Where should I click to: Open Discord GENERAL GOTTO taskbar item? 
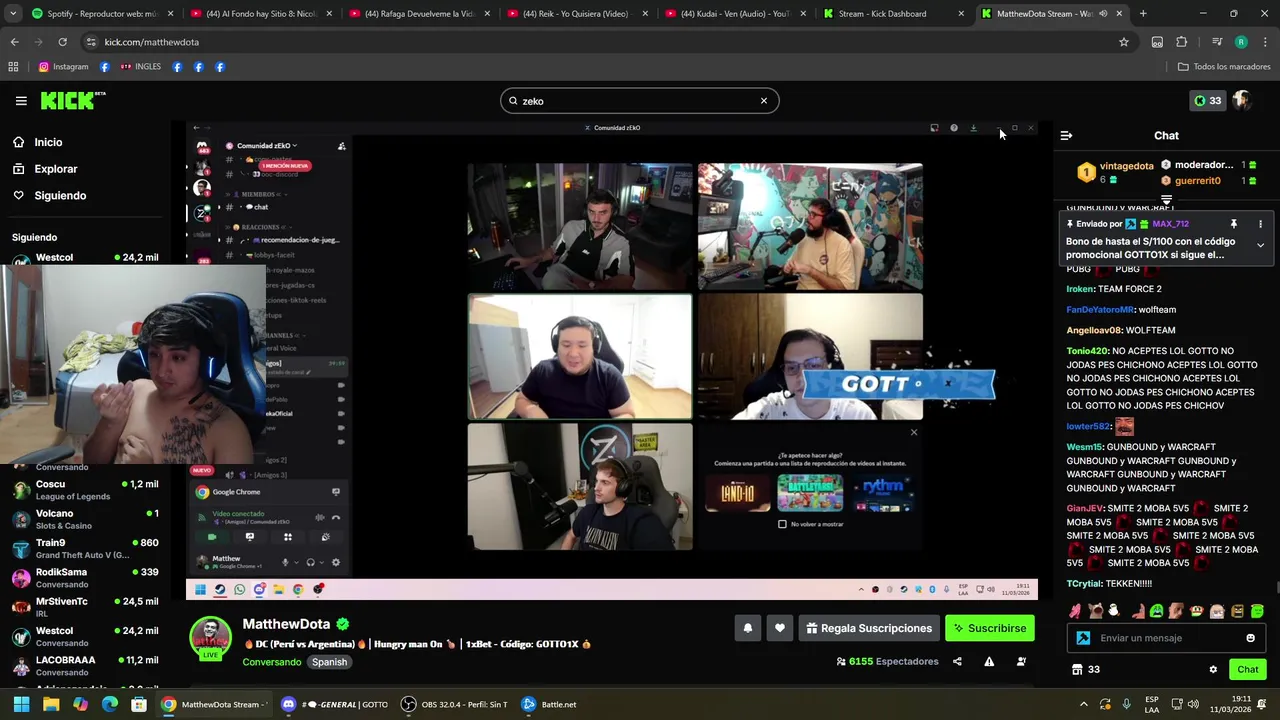(x=336, y=704)
